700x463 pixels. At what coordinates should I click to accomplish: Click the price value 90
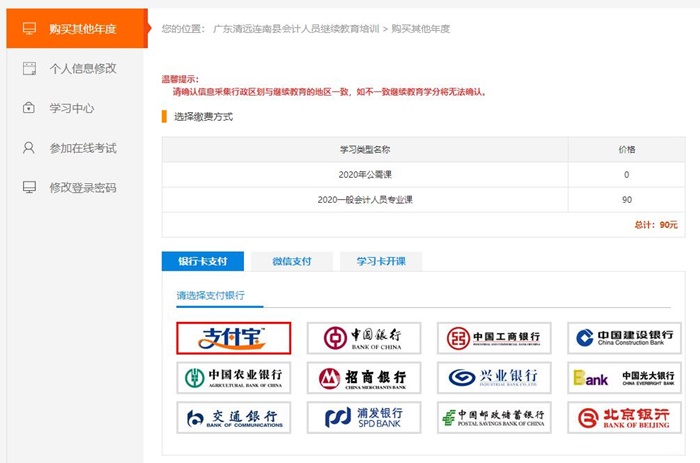627,200
